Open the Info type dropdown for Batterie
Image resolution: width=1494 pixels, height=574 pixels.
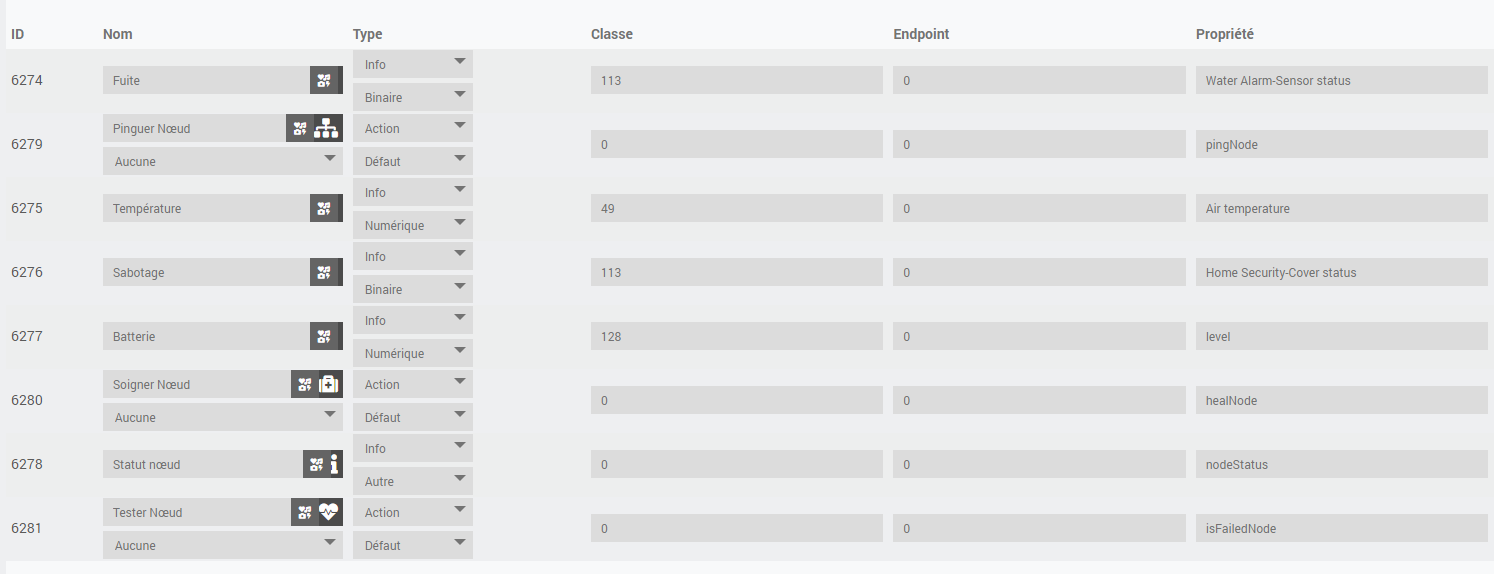coord(413,320)
